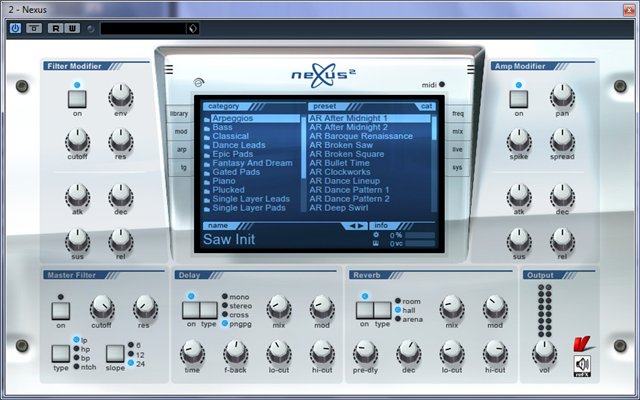Adjust the Filter Modifier cutoff knob
Screen dimensions: 640x400
pos(77,141)
